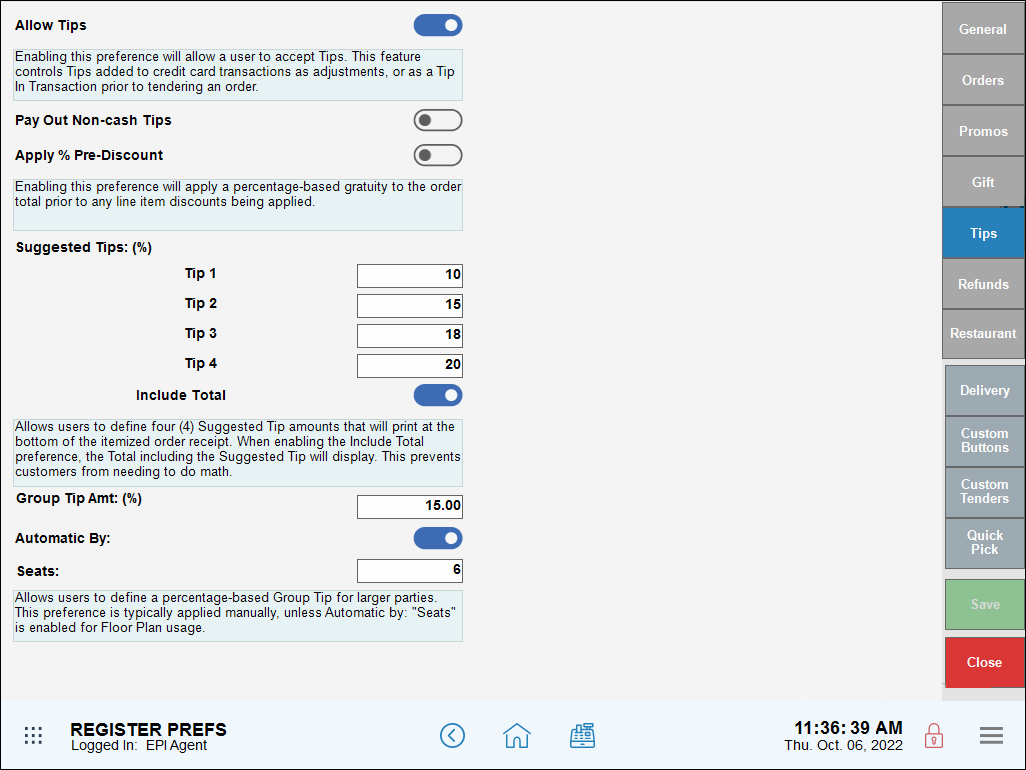Click the Seats number field
This screenshot has width=1026, height=770.
coord(410,570)
